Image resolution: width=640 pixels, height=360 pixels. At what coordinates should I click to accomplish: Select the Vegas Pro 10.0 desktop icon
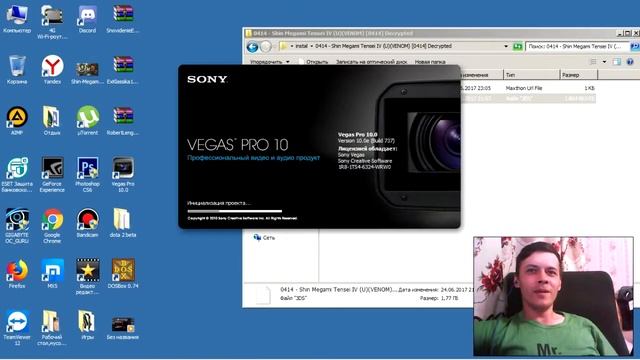click(123, 175)
